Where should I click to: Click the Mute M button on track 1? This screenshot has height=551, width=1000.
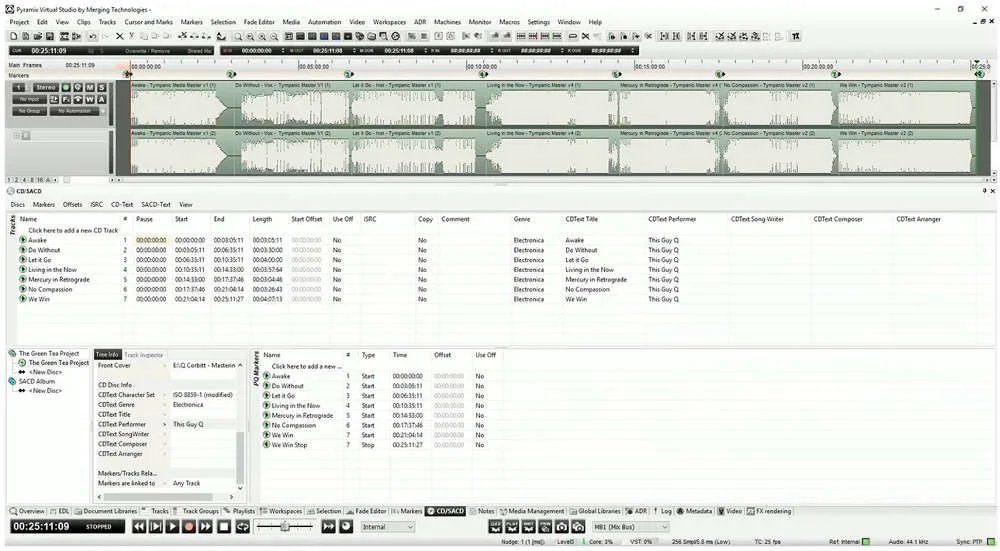[x=90, y=87]
